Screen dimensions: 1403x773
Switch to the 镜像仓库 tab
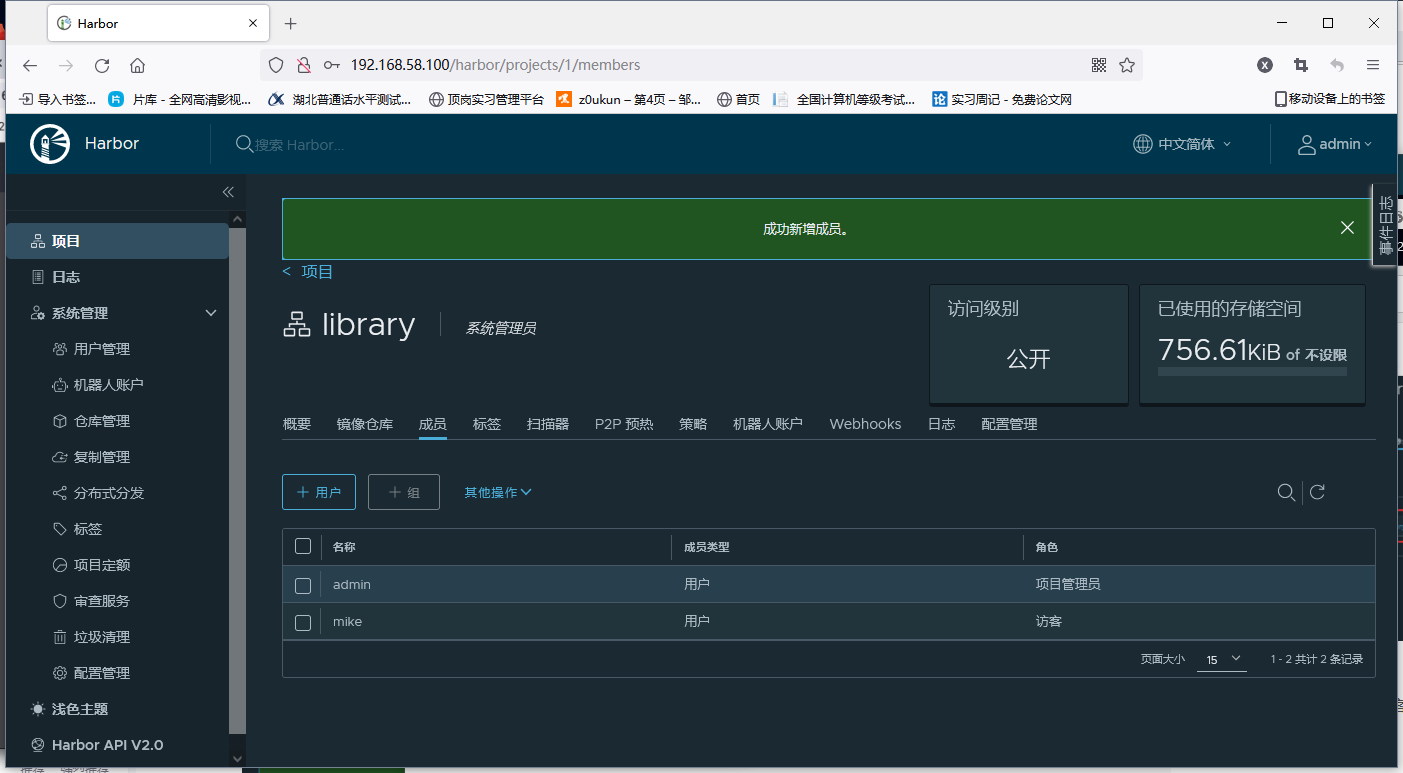pos(365,424)
